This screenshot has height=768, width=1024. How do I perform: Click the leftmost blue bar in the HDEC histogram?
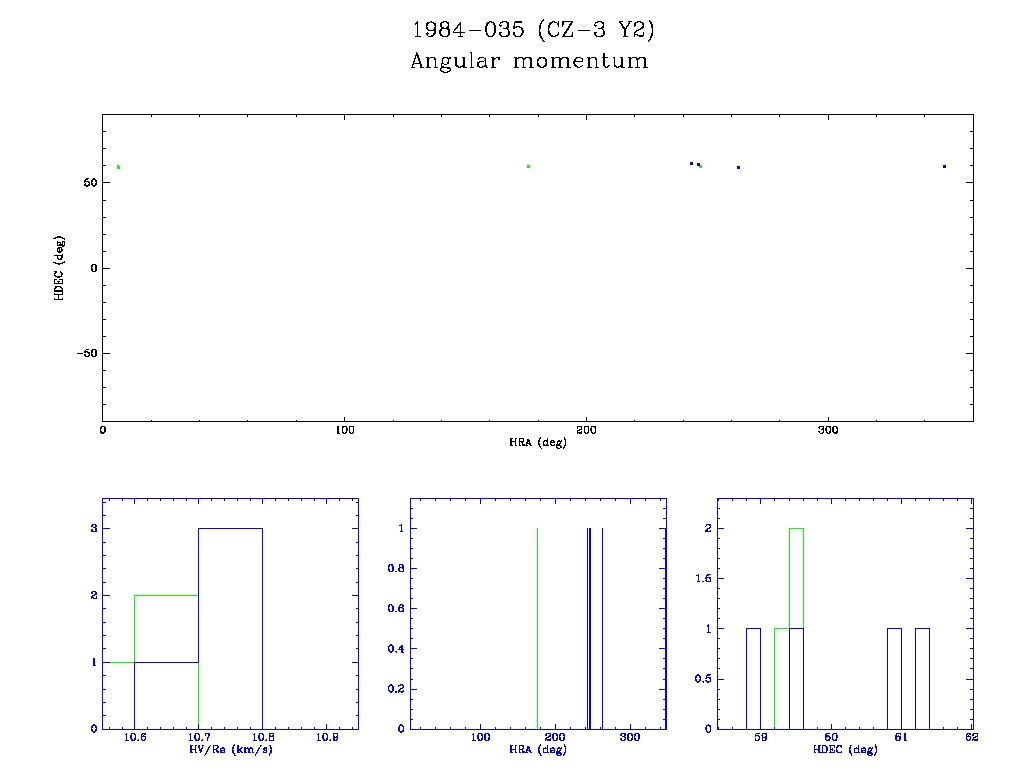pyautogui.click(x=753, y=678)
